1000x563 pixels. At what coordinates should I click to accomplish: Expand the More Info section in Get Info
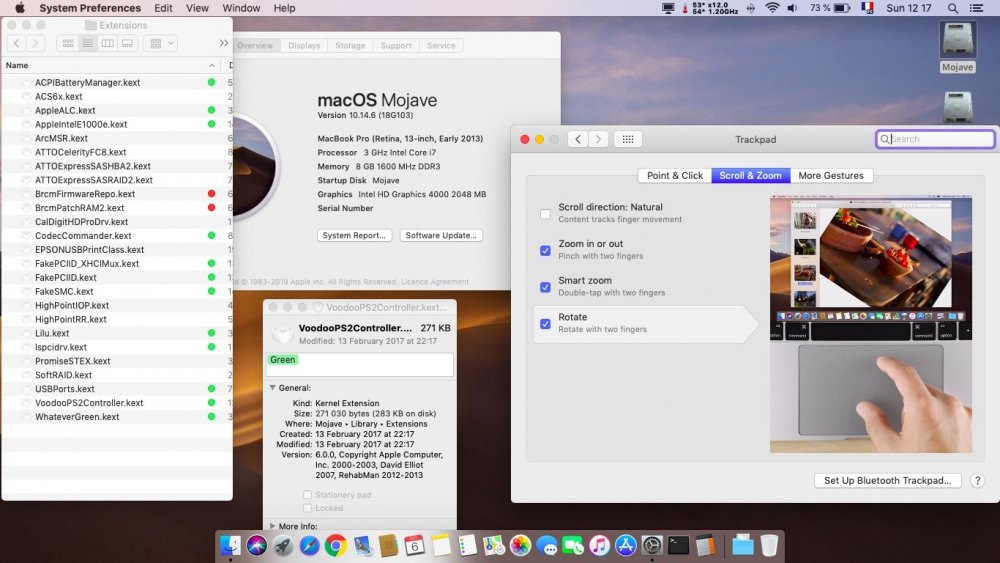click(273, 526)
